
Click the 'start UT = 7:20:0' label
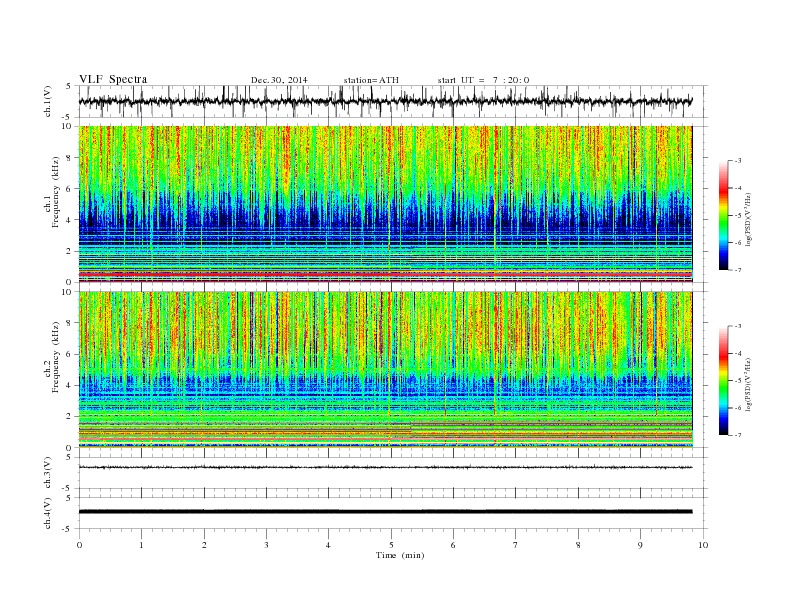coord(483,80)
